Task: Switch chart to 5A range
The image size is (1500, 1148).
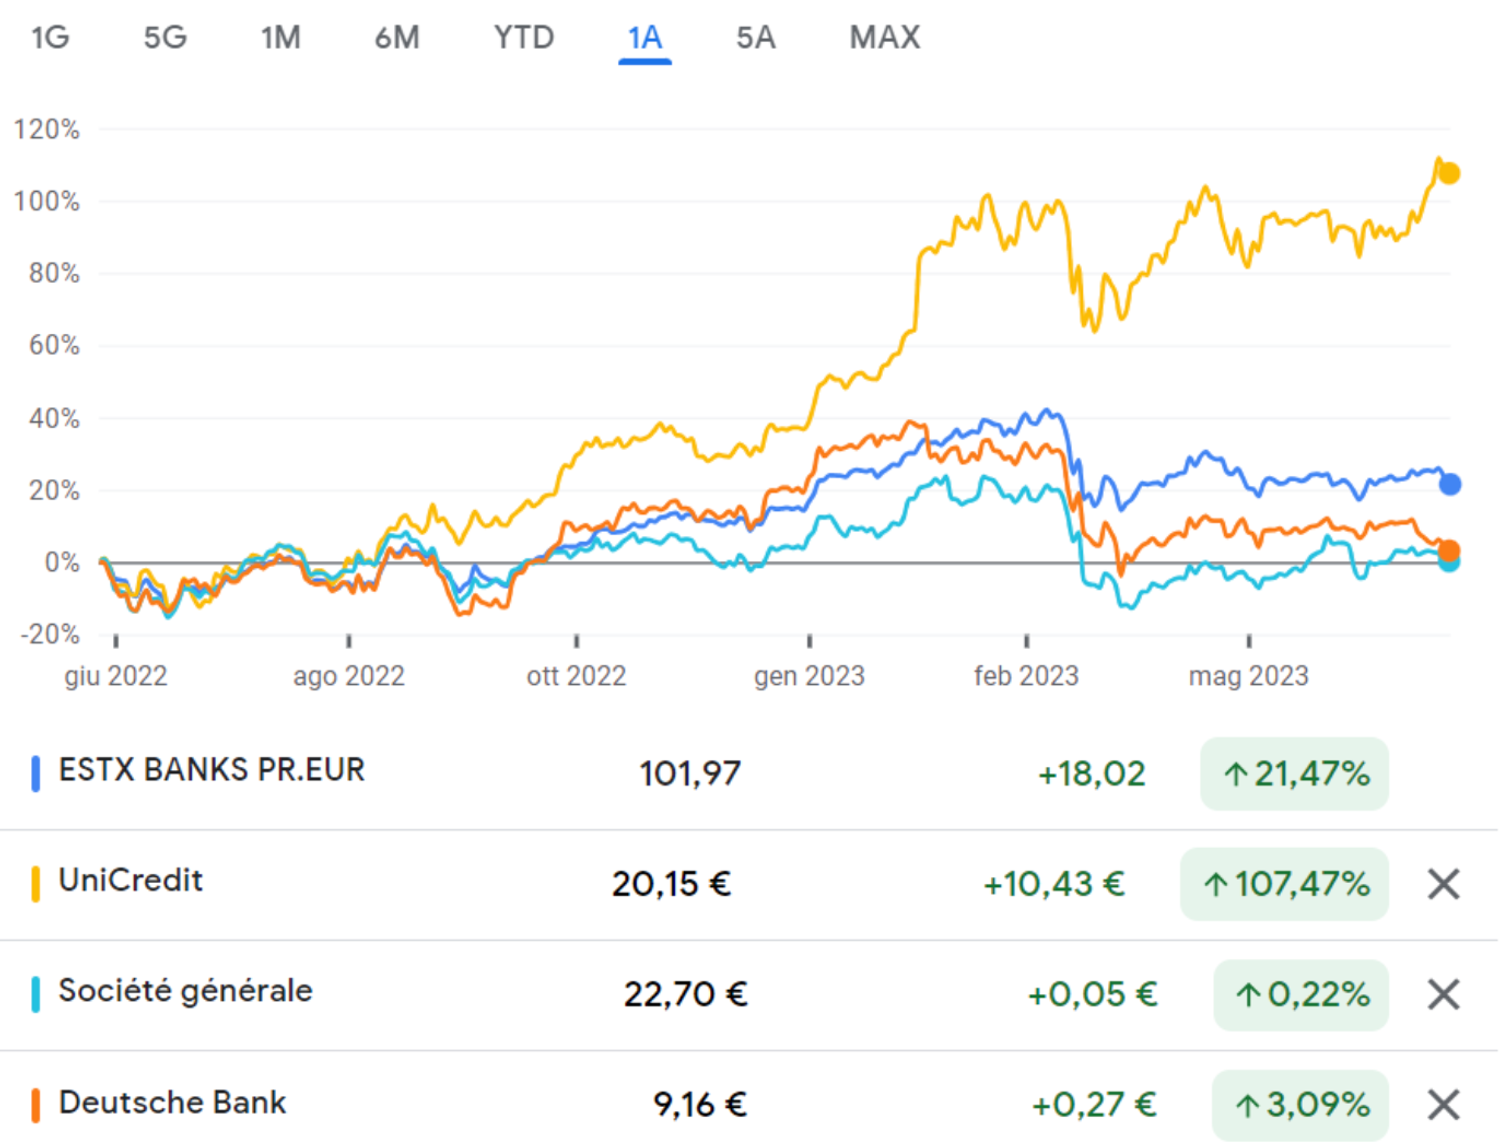Action: pos(756,38)
